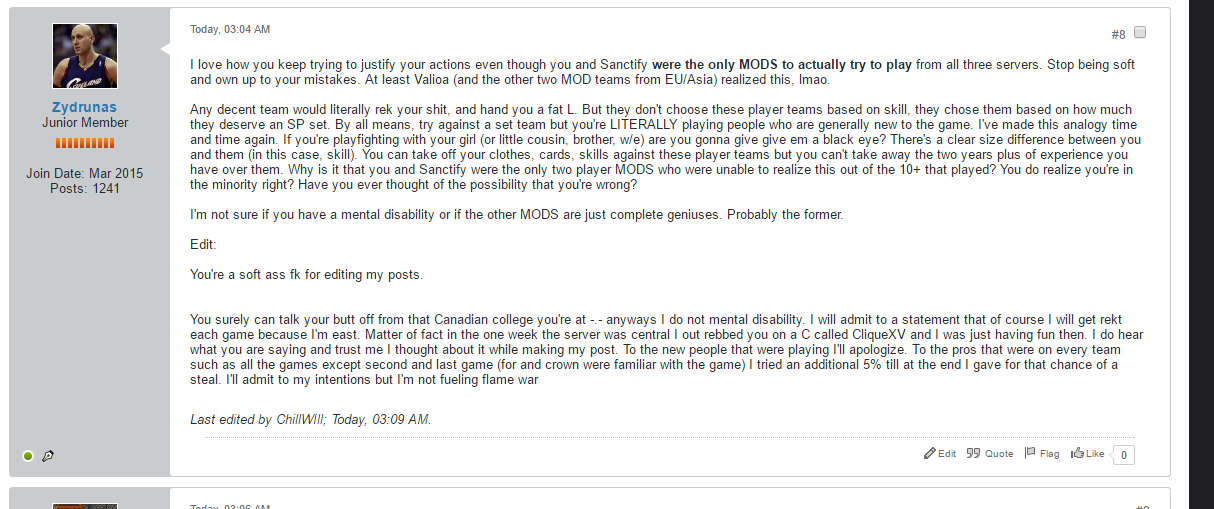Image resolution: width=1214 pixels, height=509 pixels.
Task: Click the 'Join Date: Mar 2015' line
Action: point(85,173)
